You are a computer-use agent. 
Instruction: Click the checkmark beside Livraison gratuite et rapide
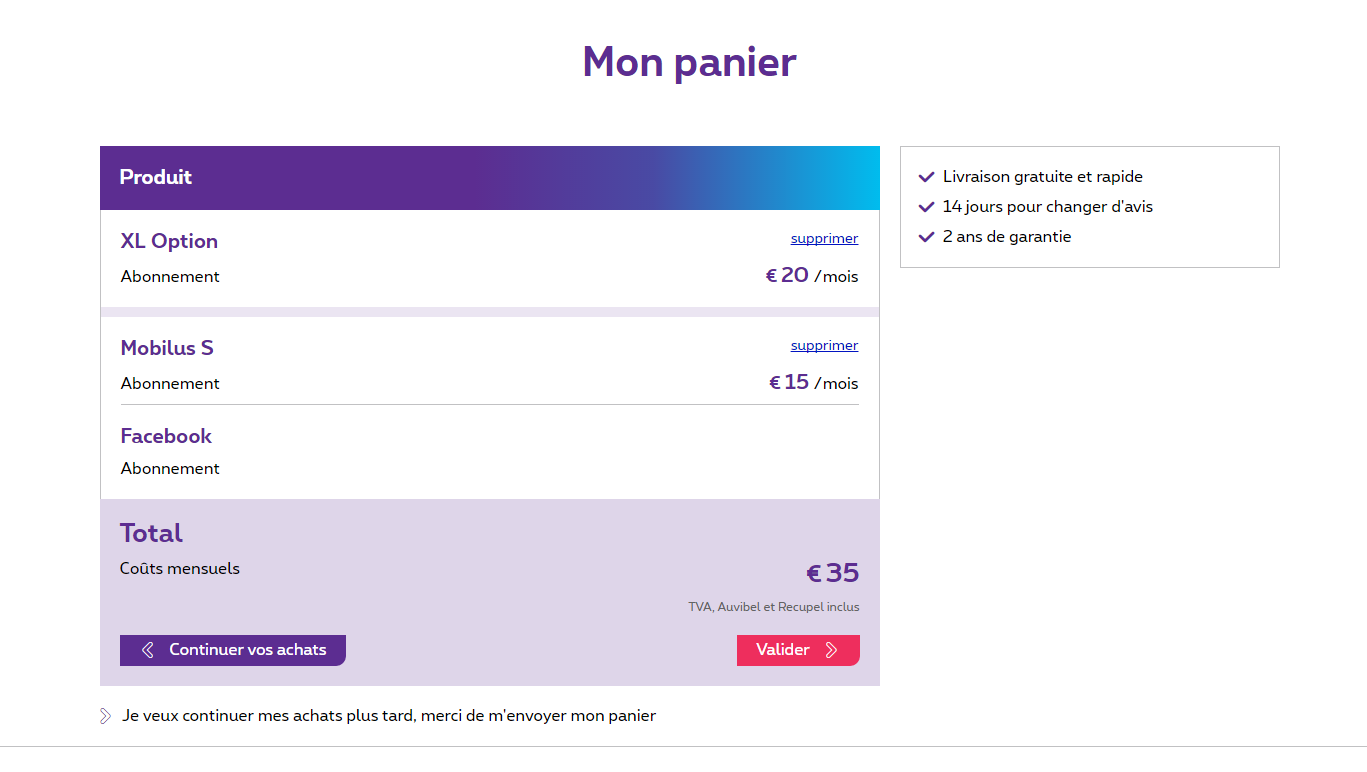926,177
